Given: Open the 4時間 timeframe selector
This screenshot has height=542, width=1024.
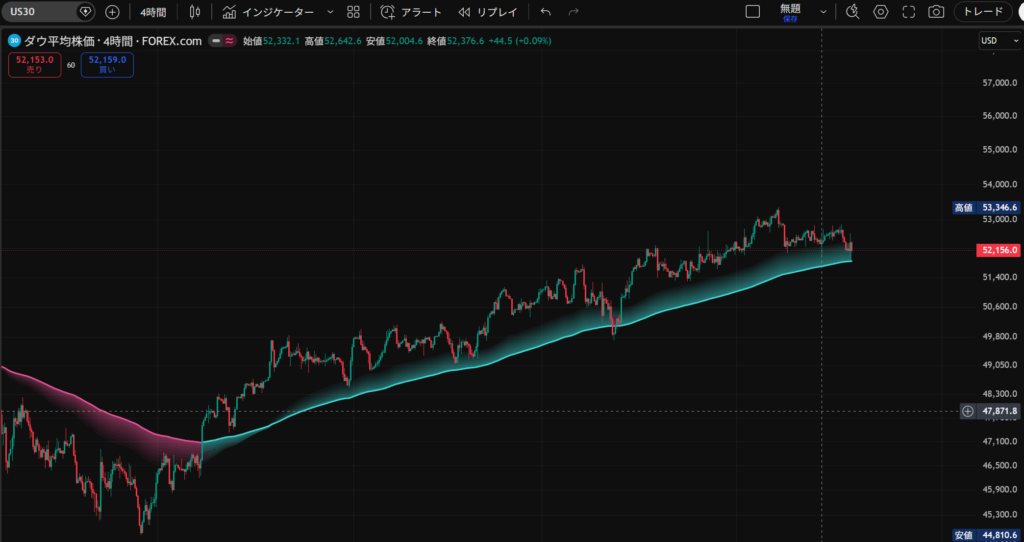Looking at the screenshot, I should (x=153, y=12).
